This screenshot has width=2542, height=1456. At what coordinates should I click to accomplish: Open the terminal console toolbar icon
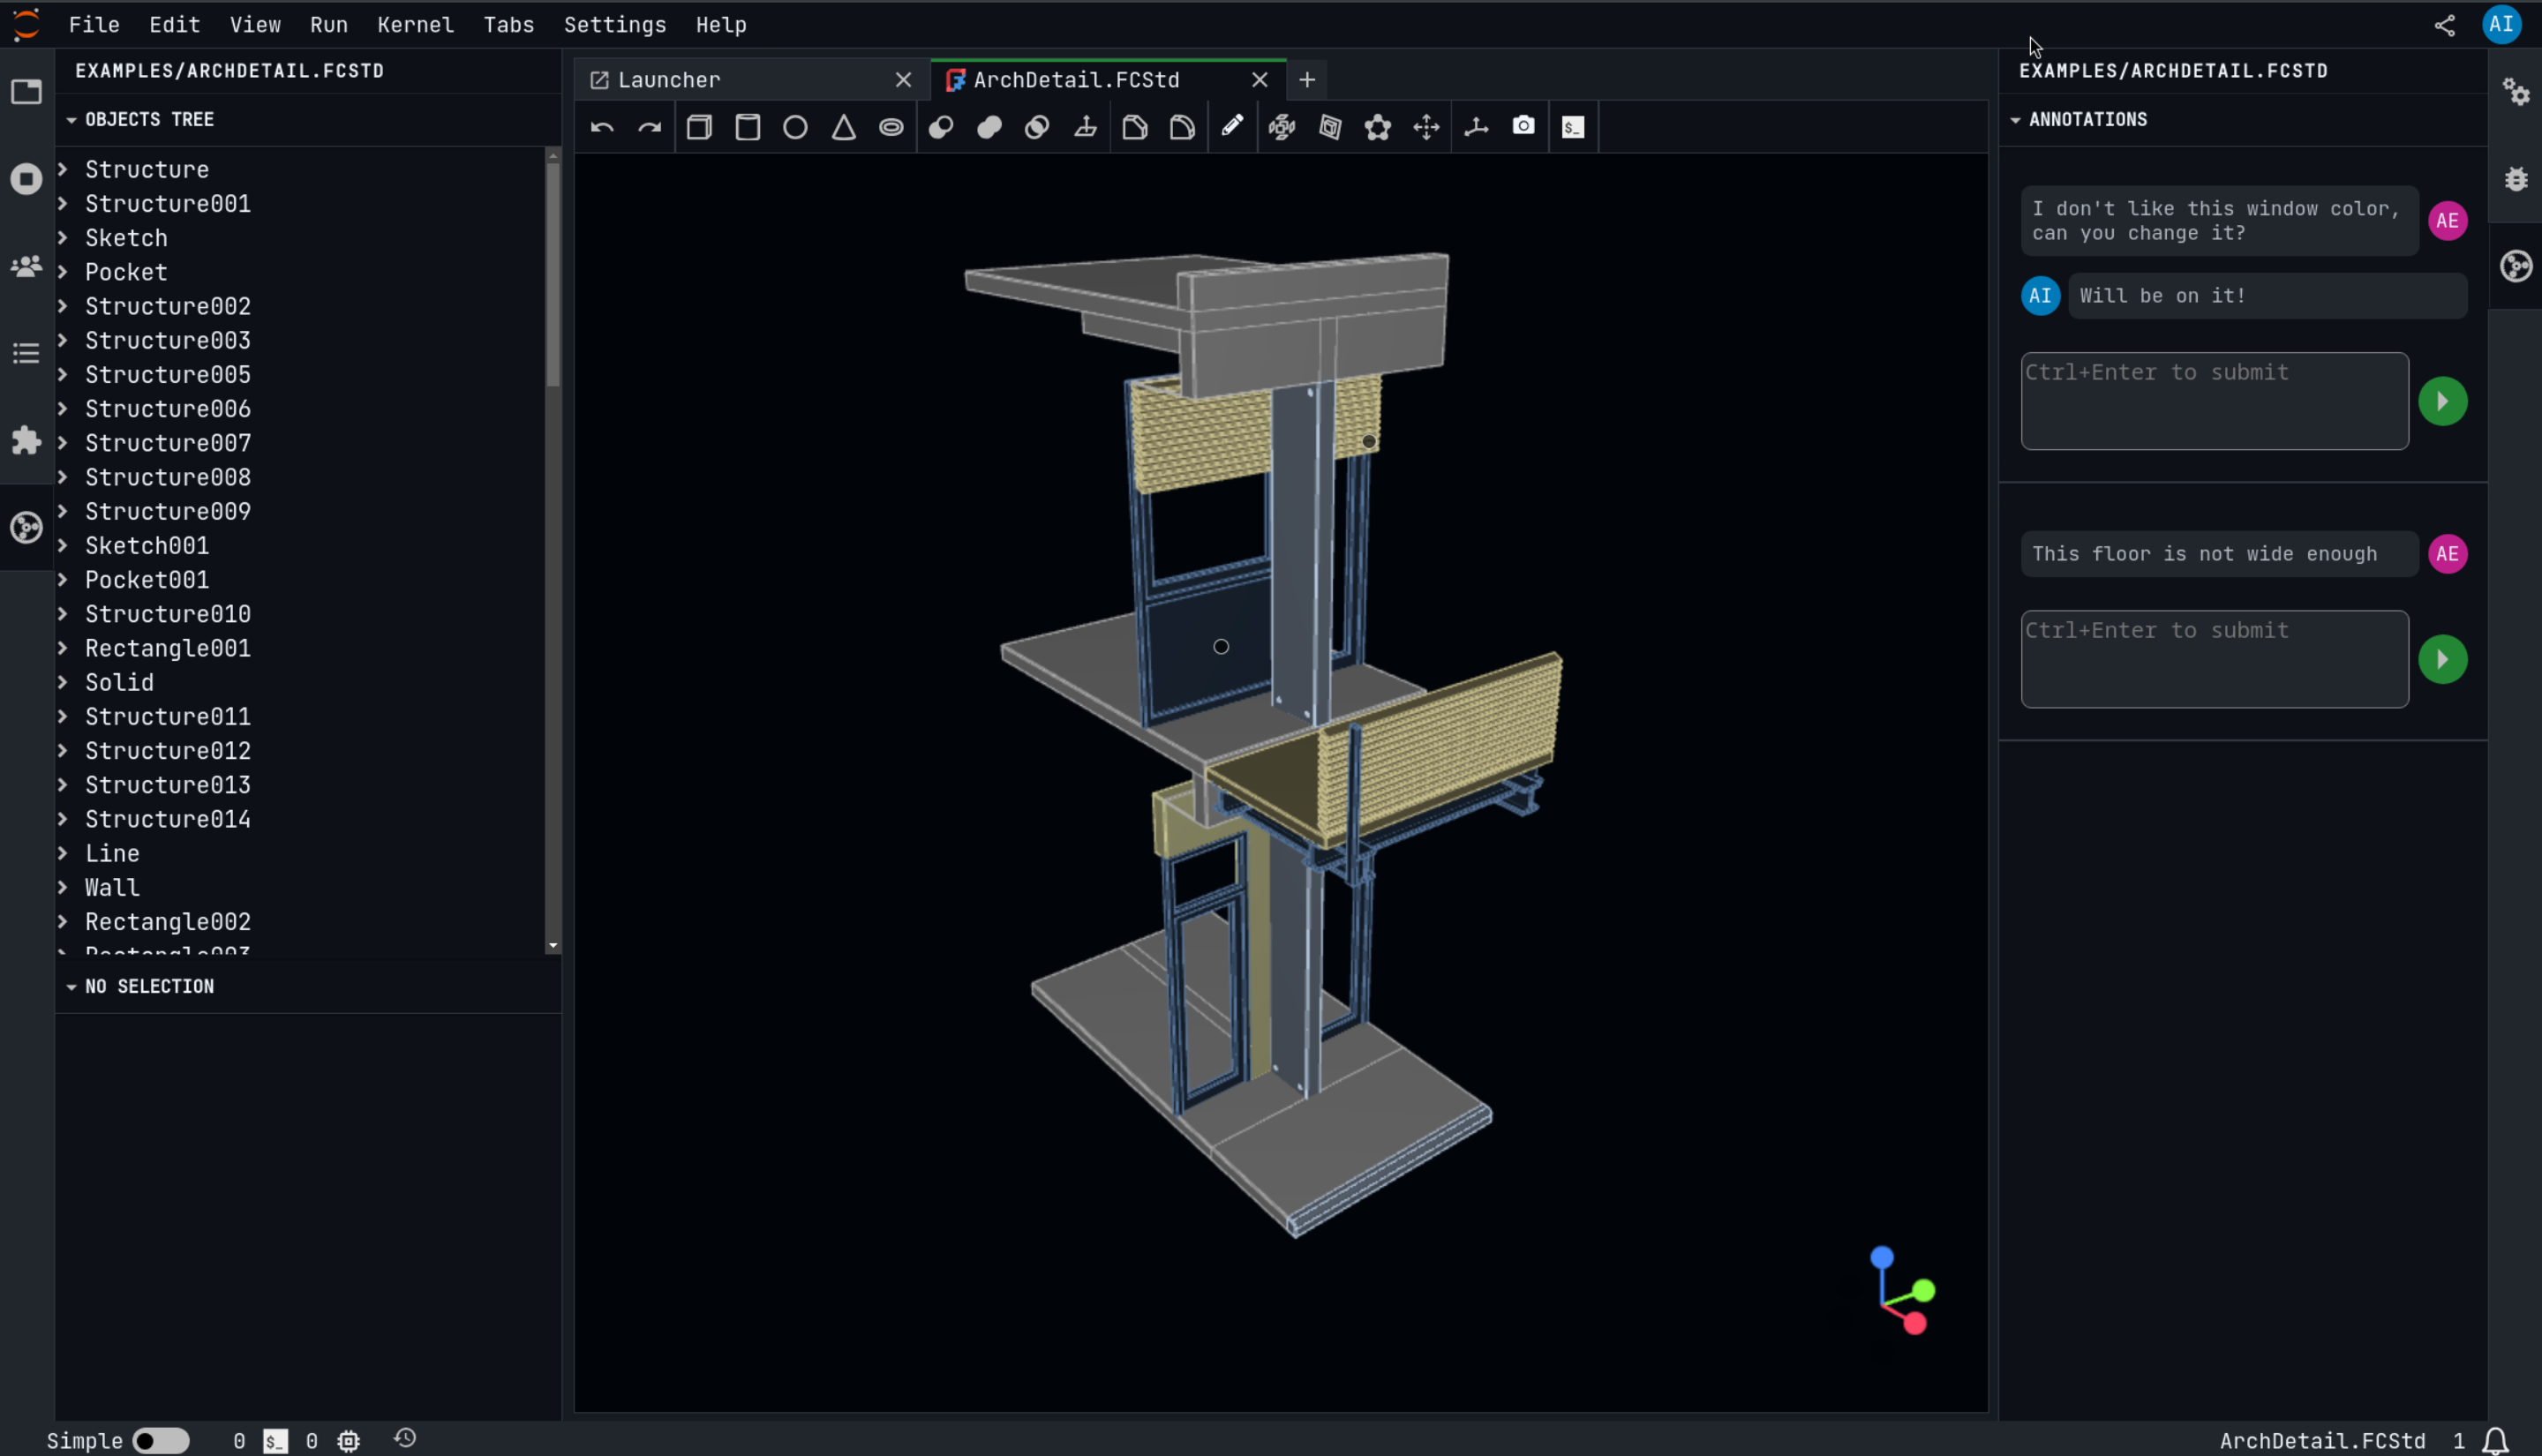coord(1572,127)
